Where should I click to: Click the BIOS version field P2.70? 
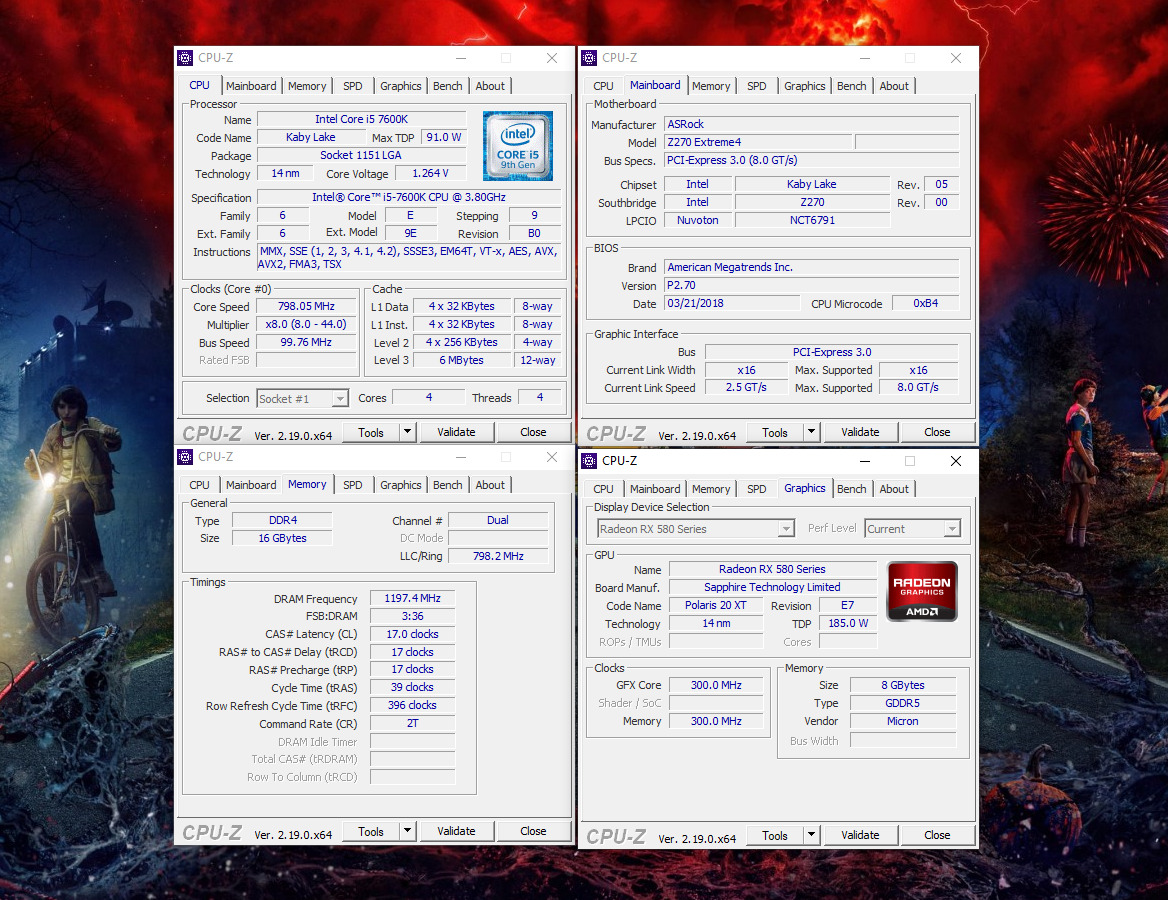[x=811, y=285]
